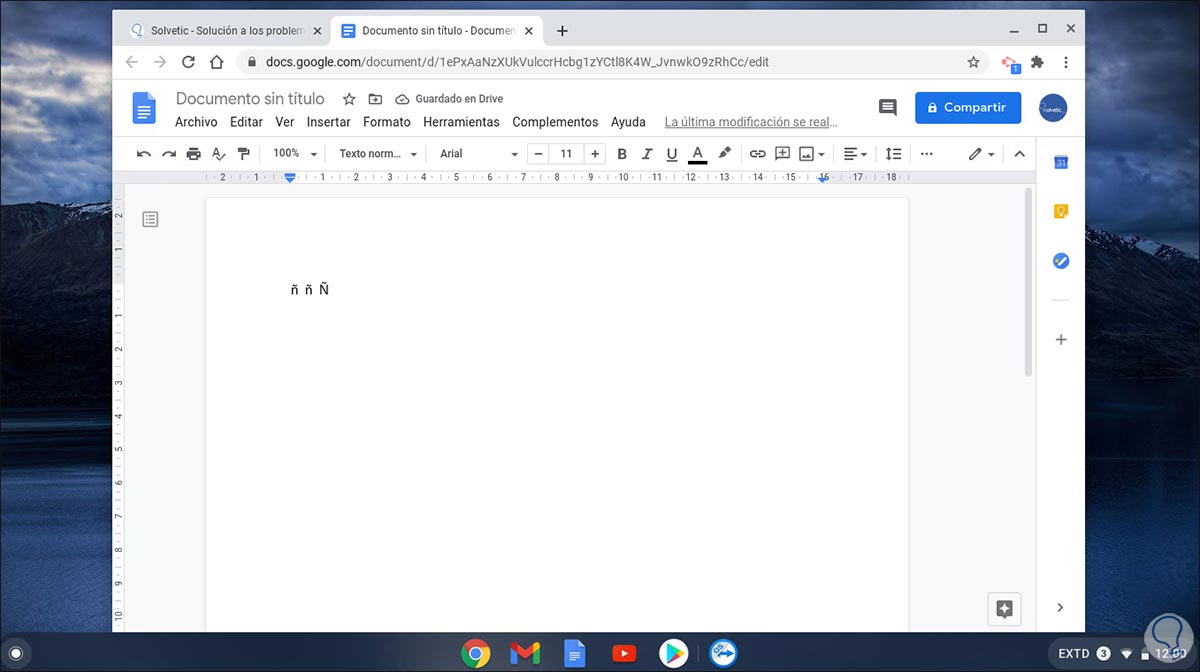
Task: Open the Ayuda menu
Action: click(628, 122)
